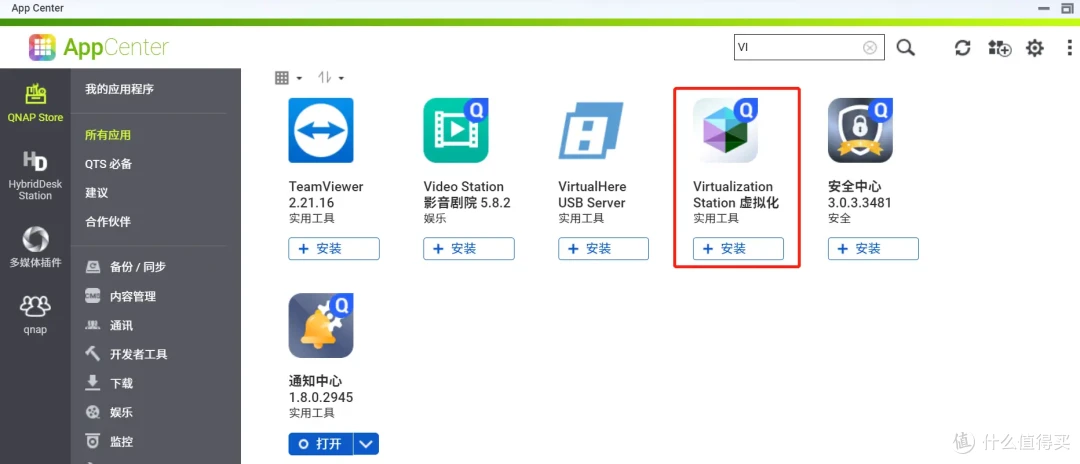Click the search magnifier icon

pos(906,48)
